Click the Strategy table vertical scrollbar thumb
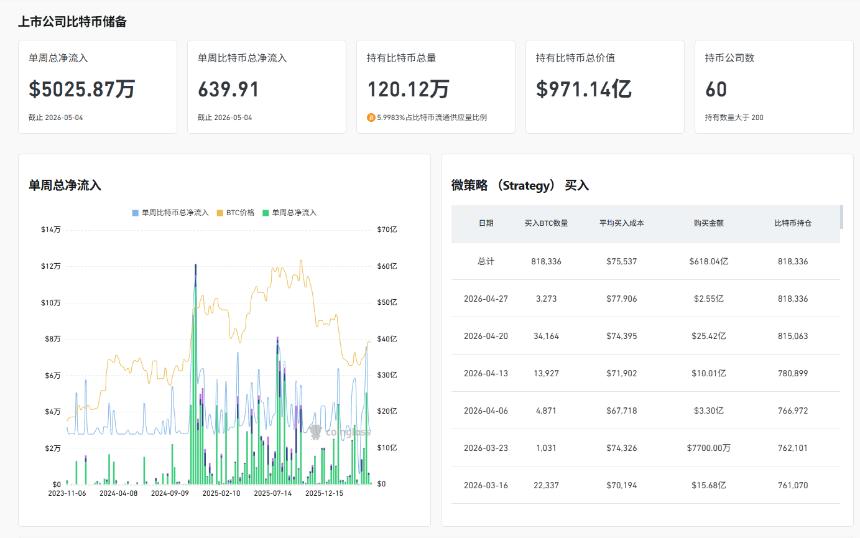The height and width of the screenshot is (538, 860). pos(841,217)
